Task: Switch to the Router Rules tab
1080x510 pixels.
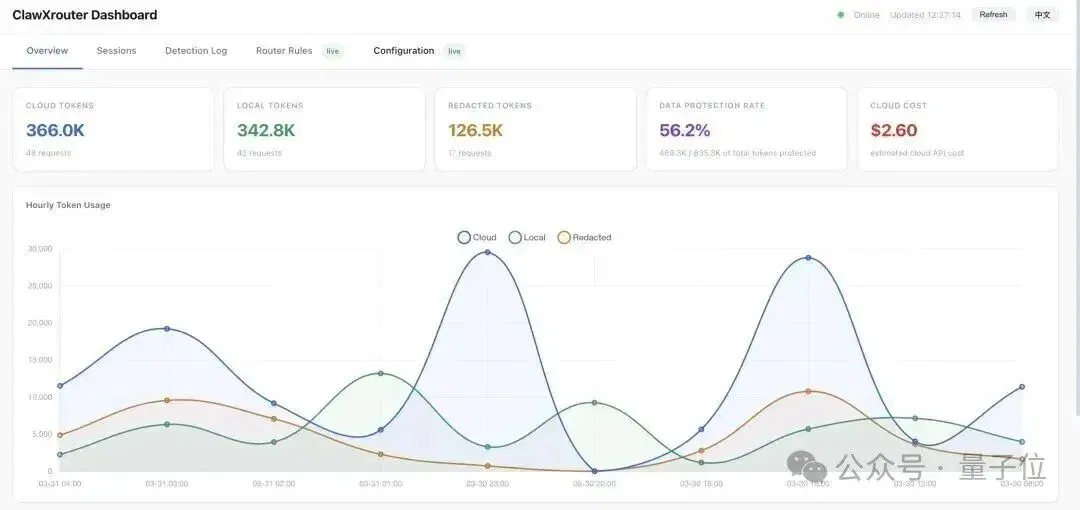Action: (284, 51)
